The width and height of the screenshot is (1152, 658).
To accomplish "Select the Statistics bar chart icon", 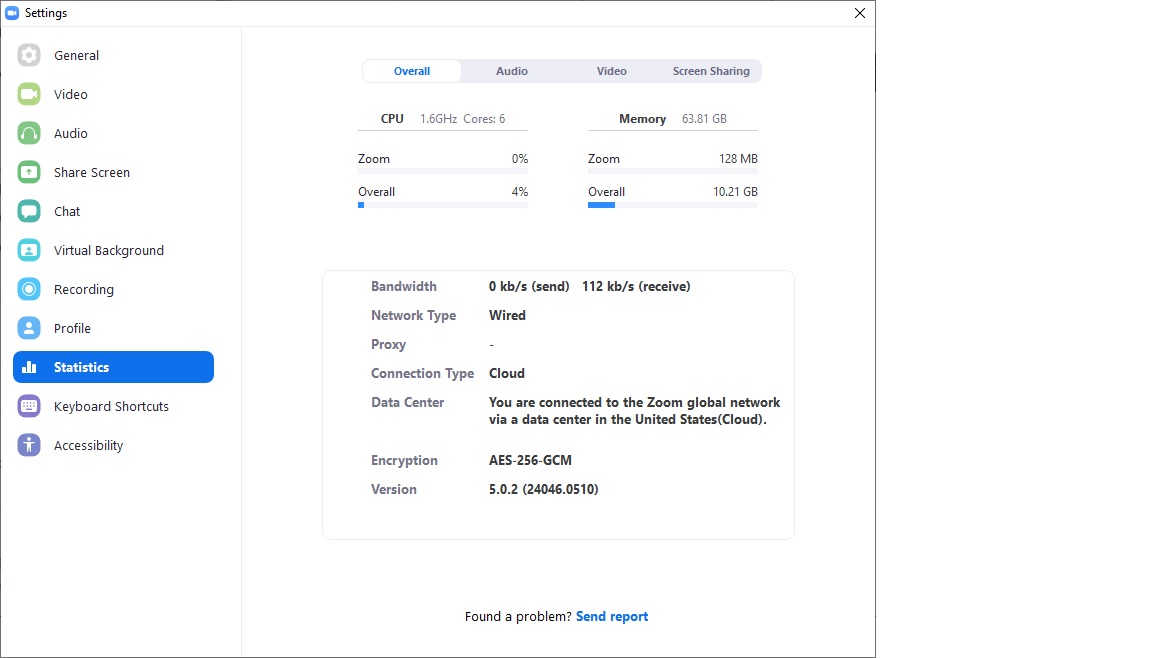I will [29, 367].
